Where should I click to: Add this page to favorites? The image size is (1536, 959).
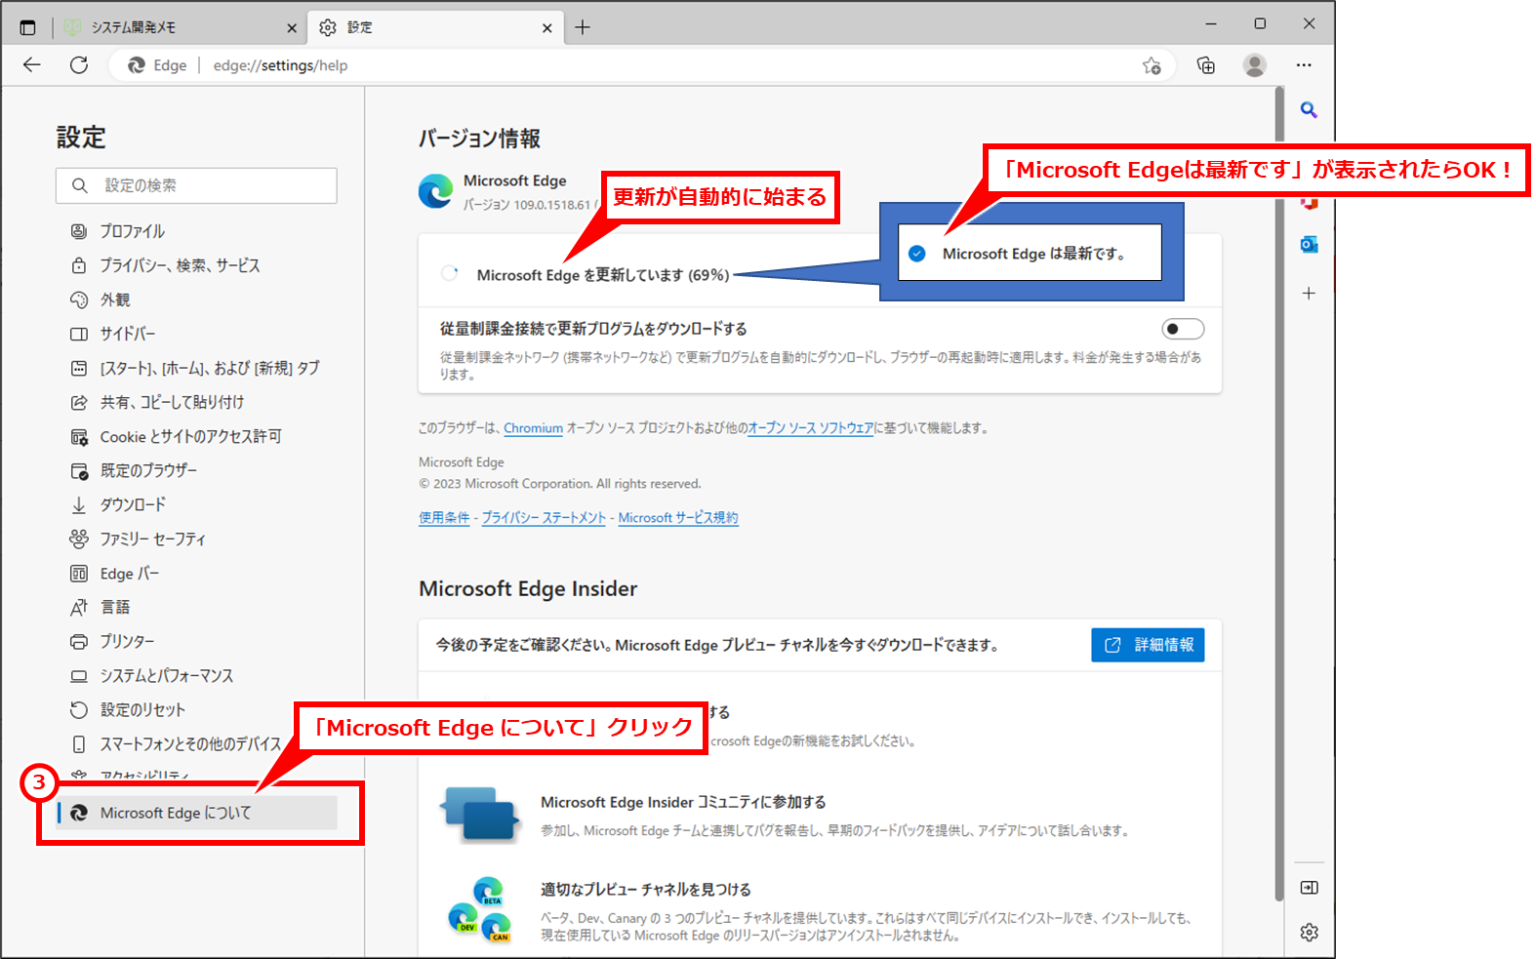click(1151, 65)
